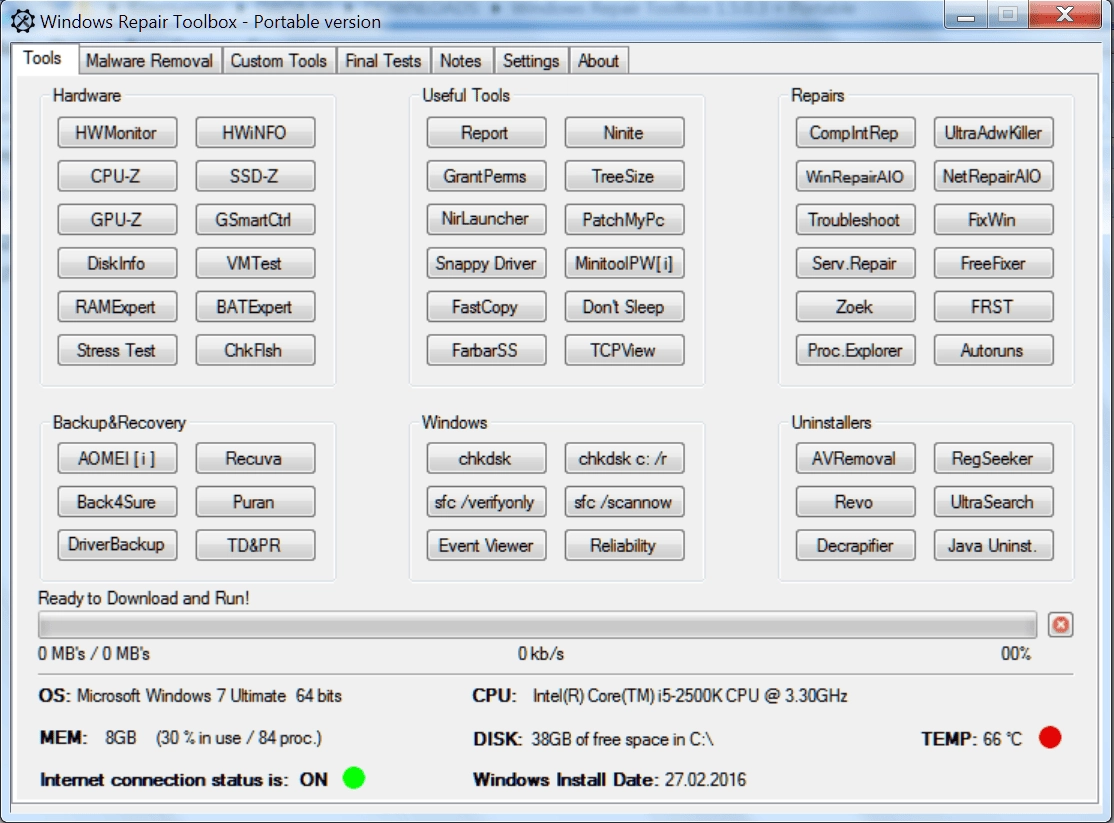The width and height of the screenshot is (1114, 823).
Task: Click the CPU-Z button
Action: coord(117,176)
